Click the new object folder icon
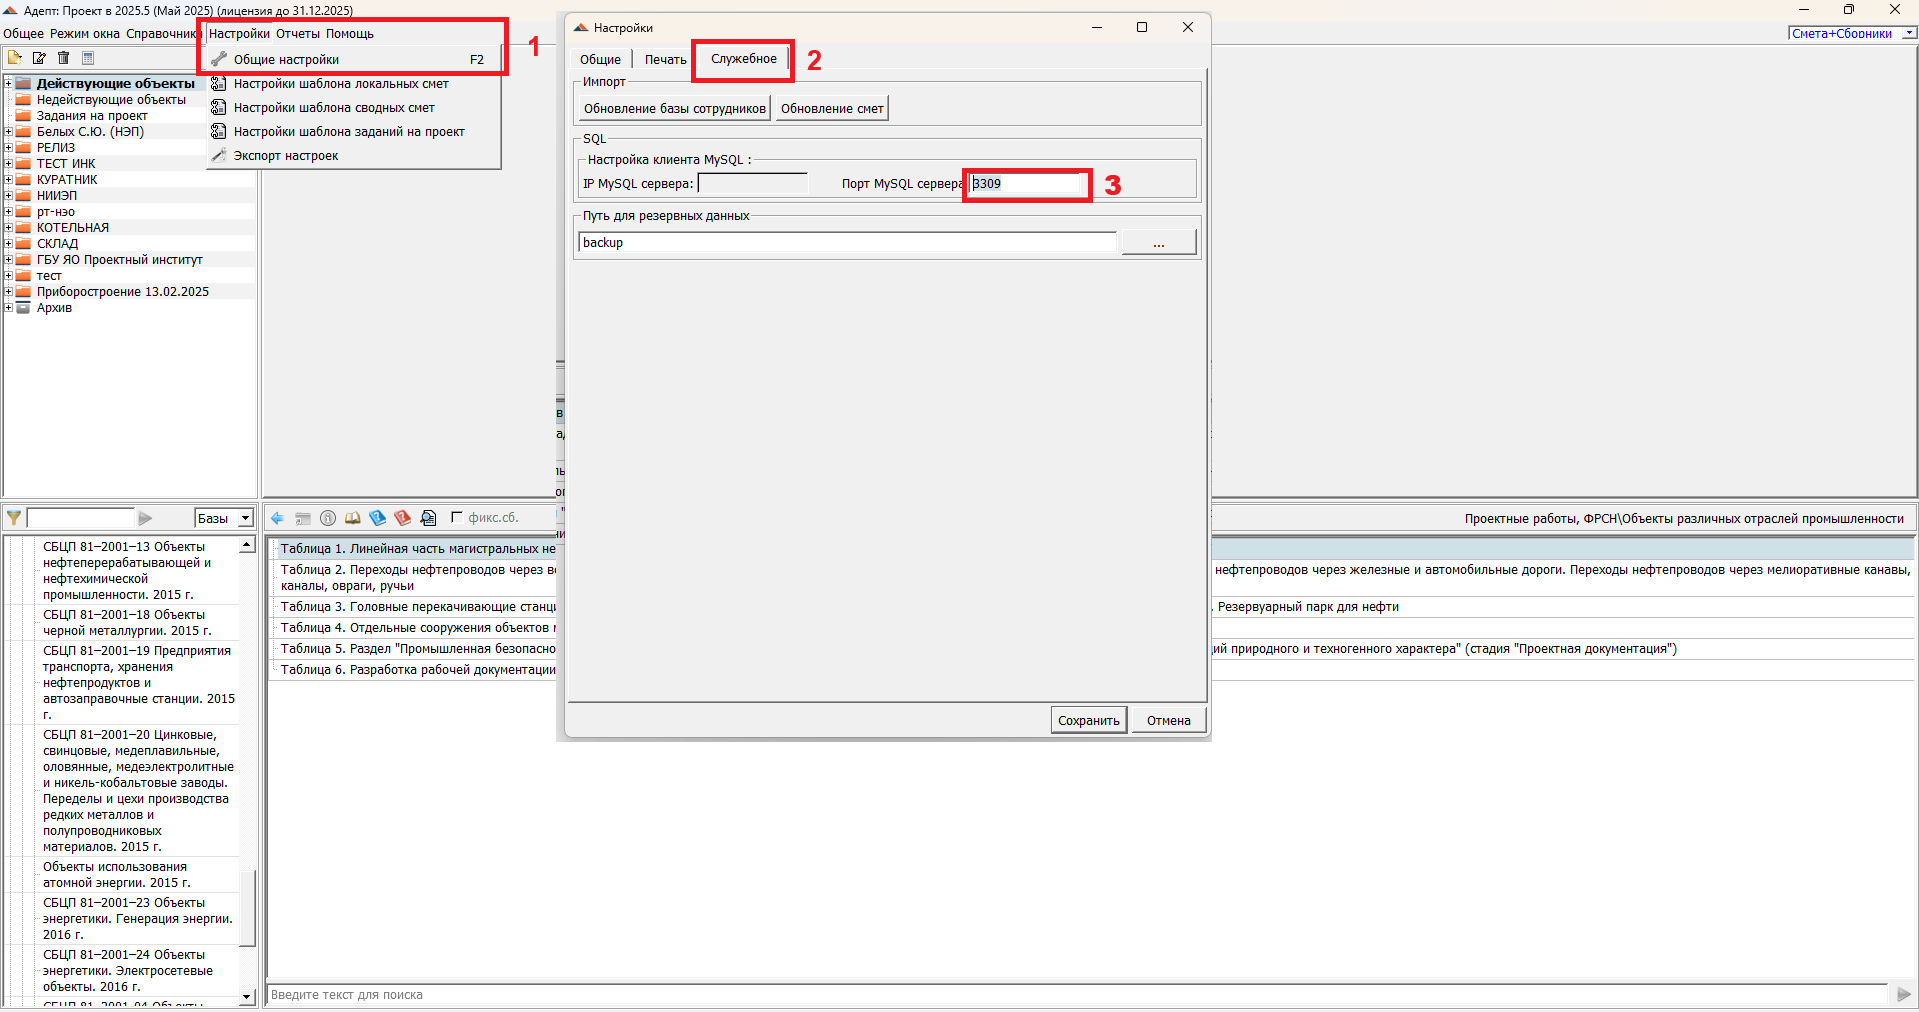This screenshot has width=1919, height=1012. [15, 58]
